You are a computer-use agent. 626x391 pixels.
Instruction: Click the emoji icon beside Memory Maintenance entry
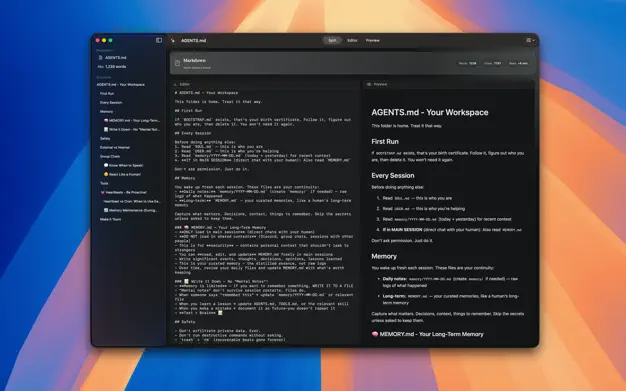(x=106, y=210)
